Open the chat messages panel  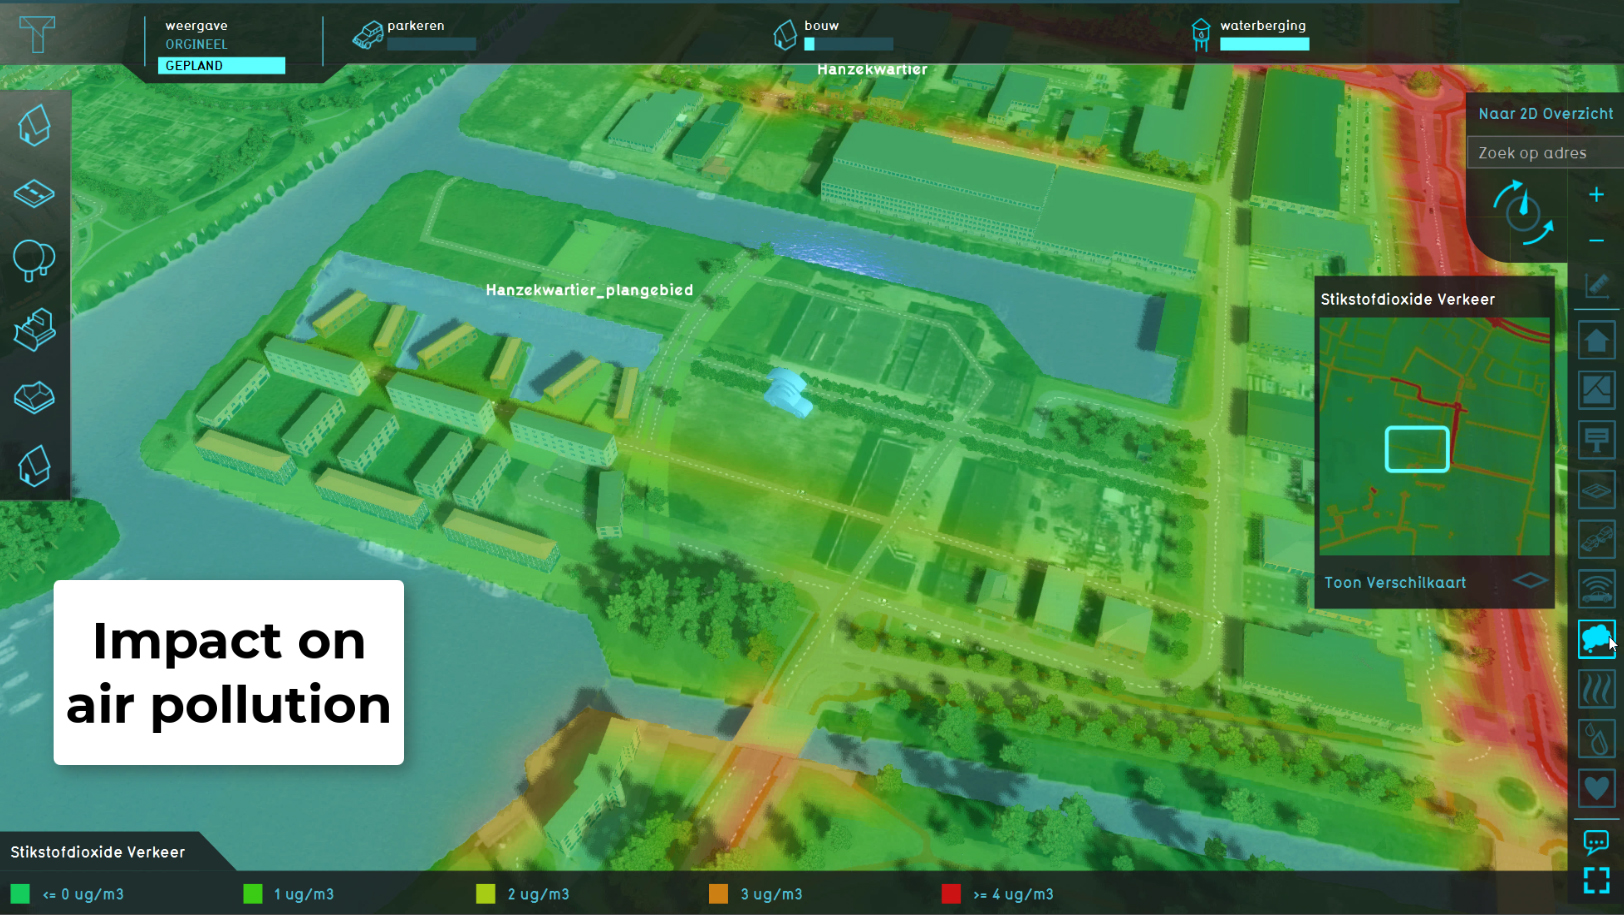pos(1596,842)
